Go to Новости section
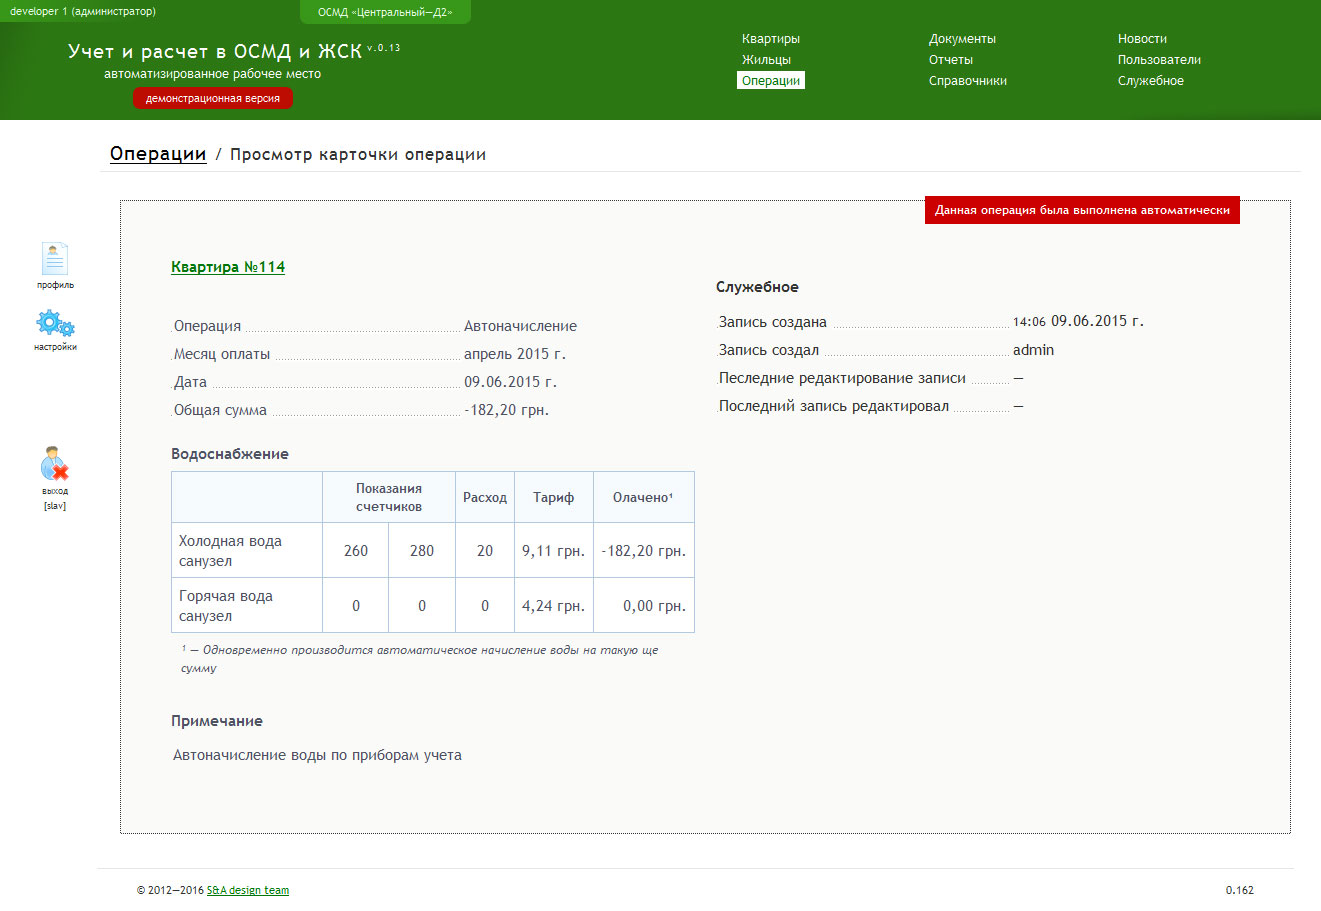Image resolution: width=1321 pixels, height=911 pixels. 1142,39
